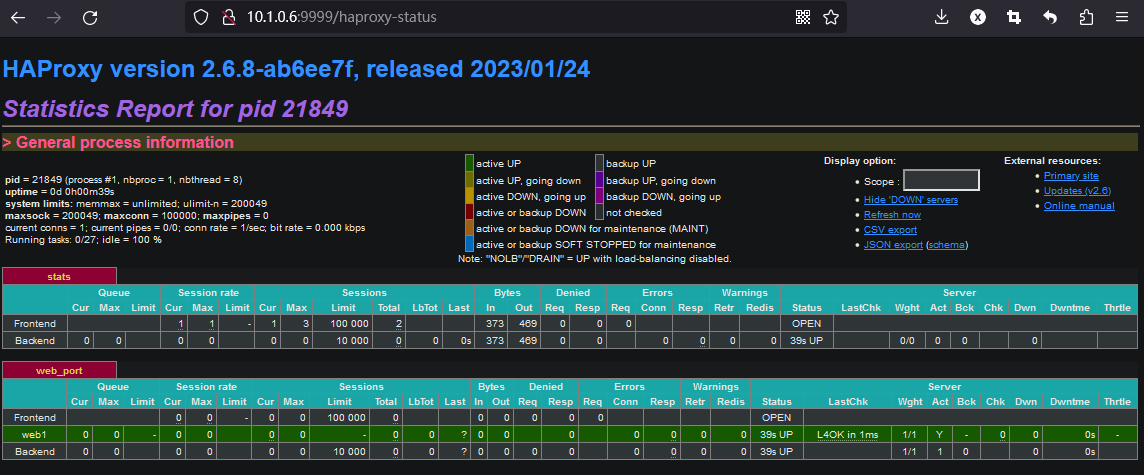Click the insecure connection lock icon
The height and width of the screenshot is (475, 1144).
(228, 18)
